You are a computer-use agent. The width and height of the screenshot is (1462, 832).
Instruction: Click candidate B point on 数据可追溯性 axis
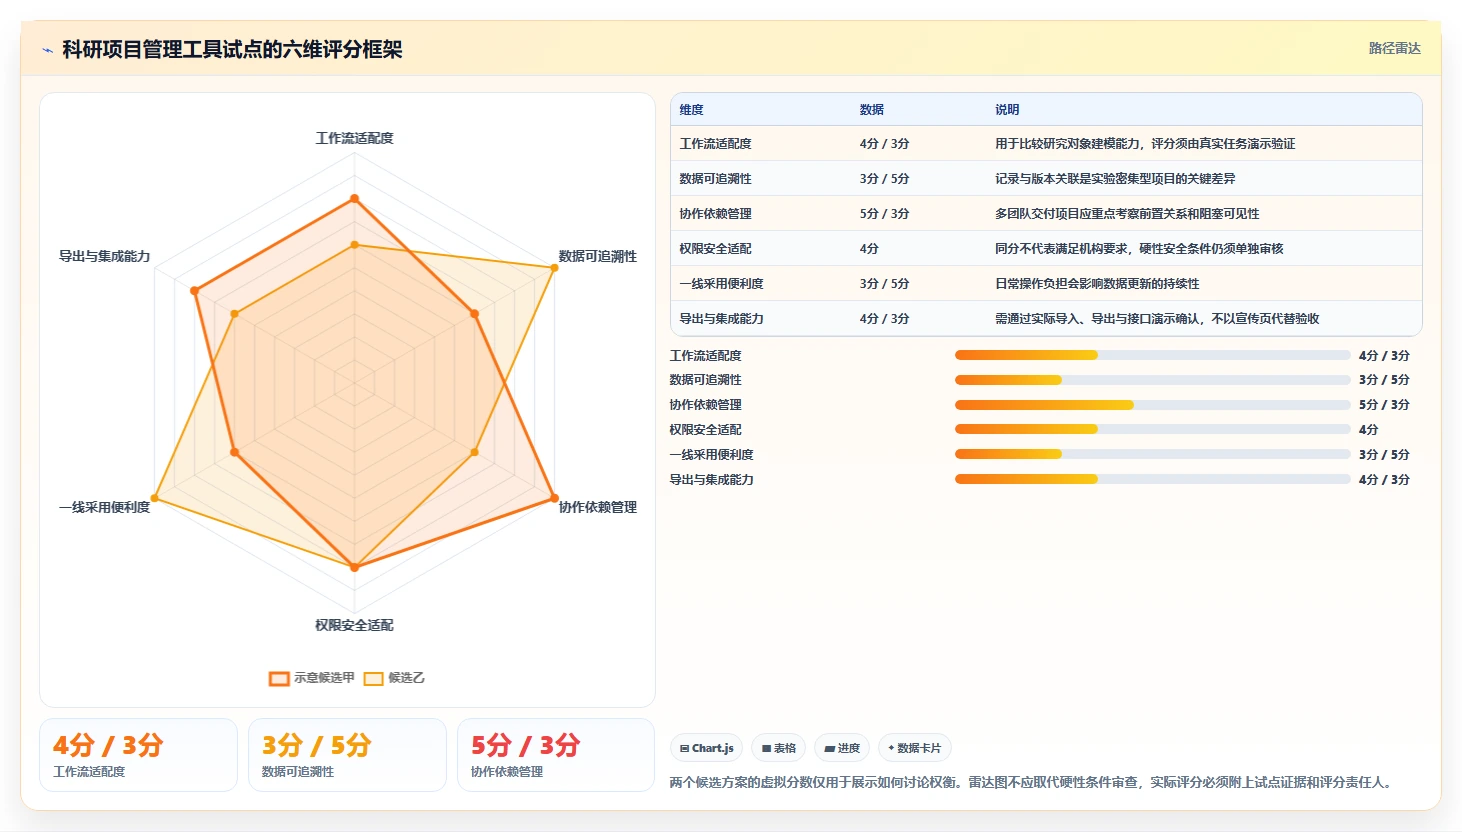click(554, 267)
